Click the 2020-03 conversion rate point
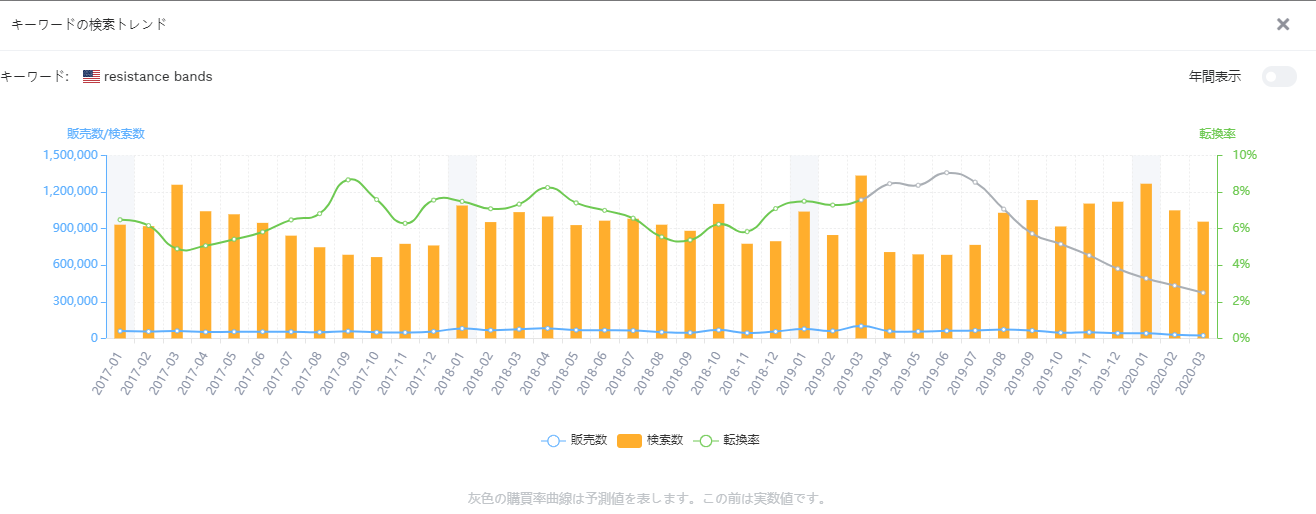The height and width of the screenshot is (514, 1316). coord(1203,293)
